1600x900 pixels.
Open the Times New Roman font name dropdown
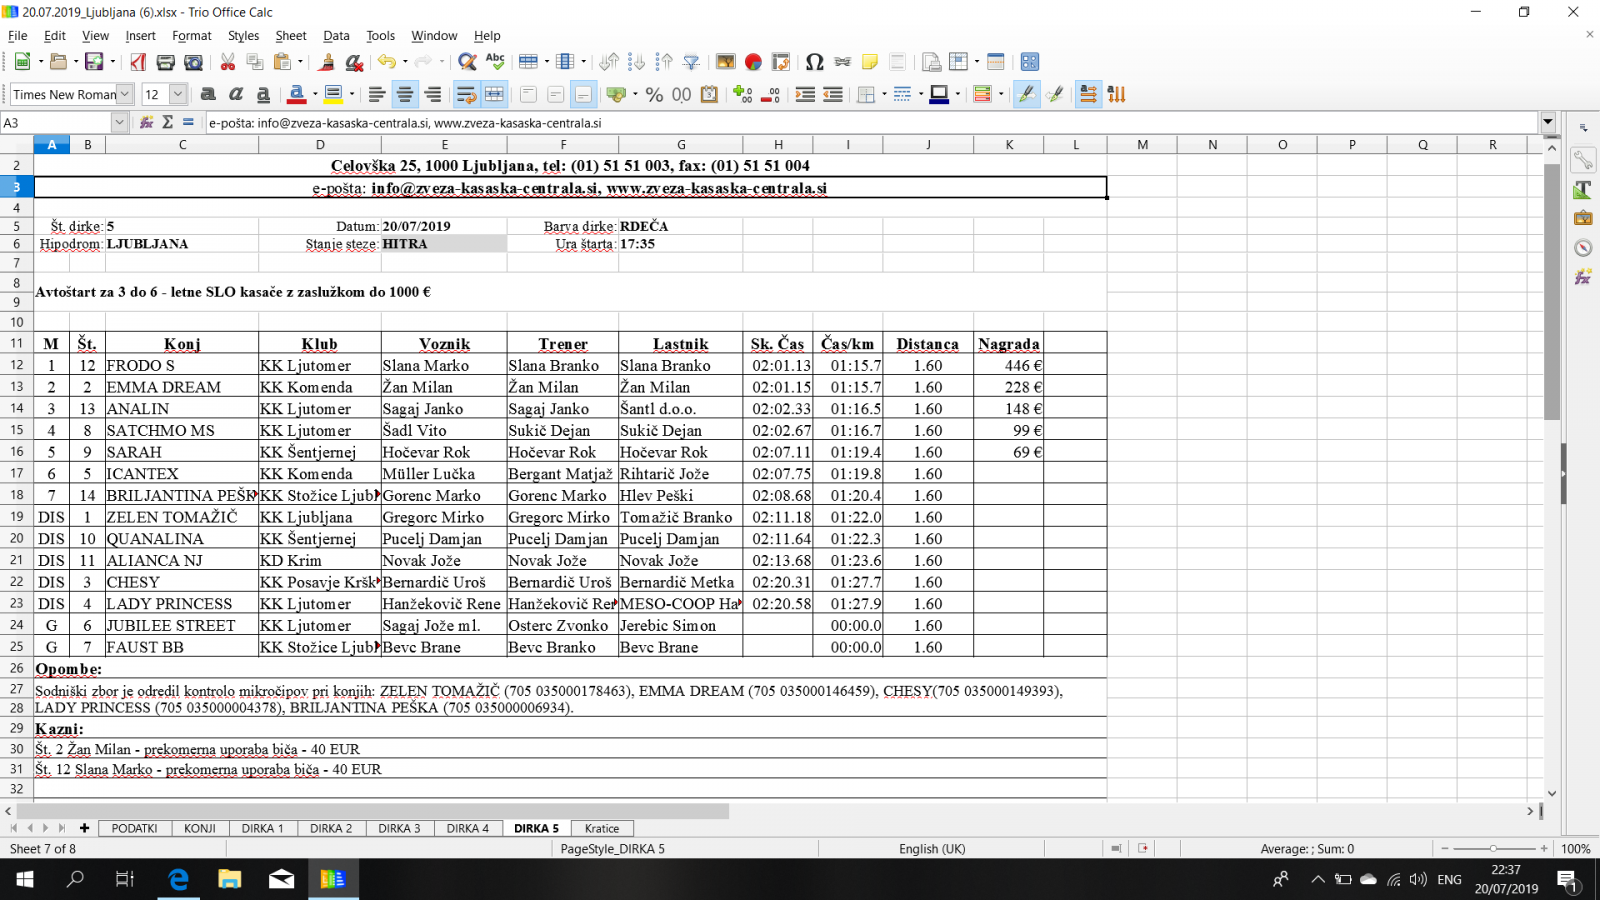[x=125, y=94]
